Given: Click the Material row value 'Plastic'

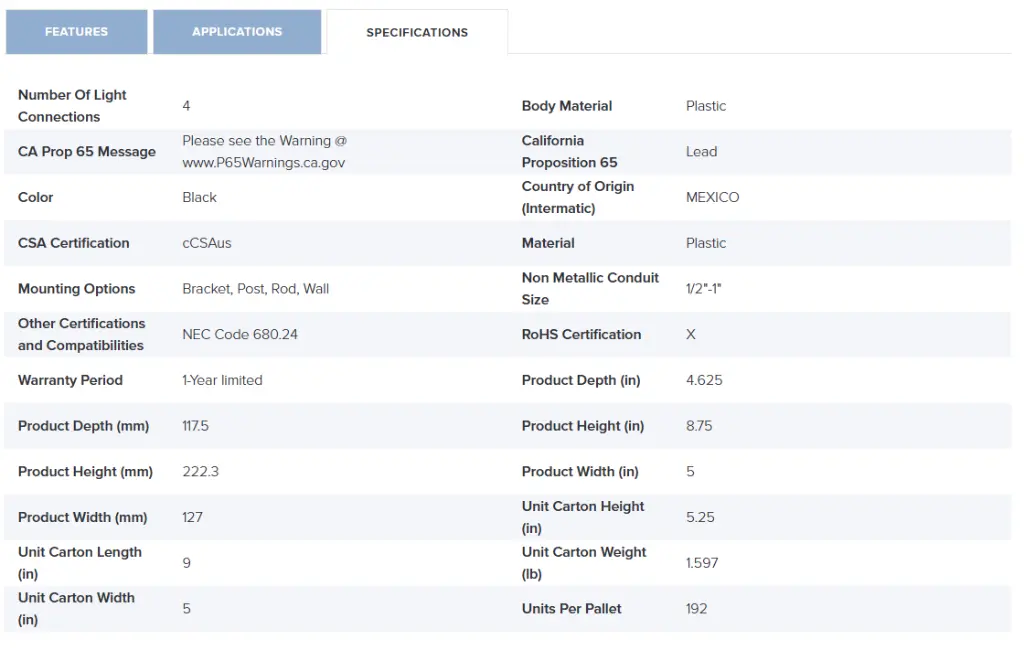Looking at the screenshot, I should click(x=706, y=243).
